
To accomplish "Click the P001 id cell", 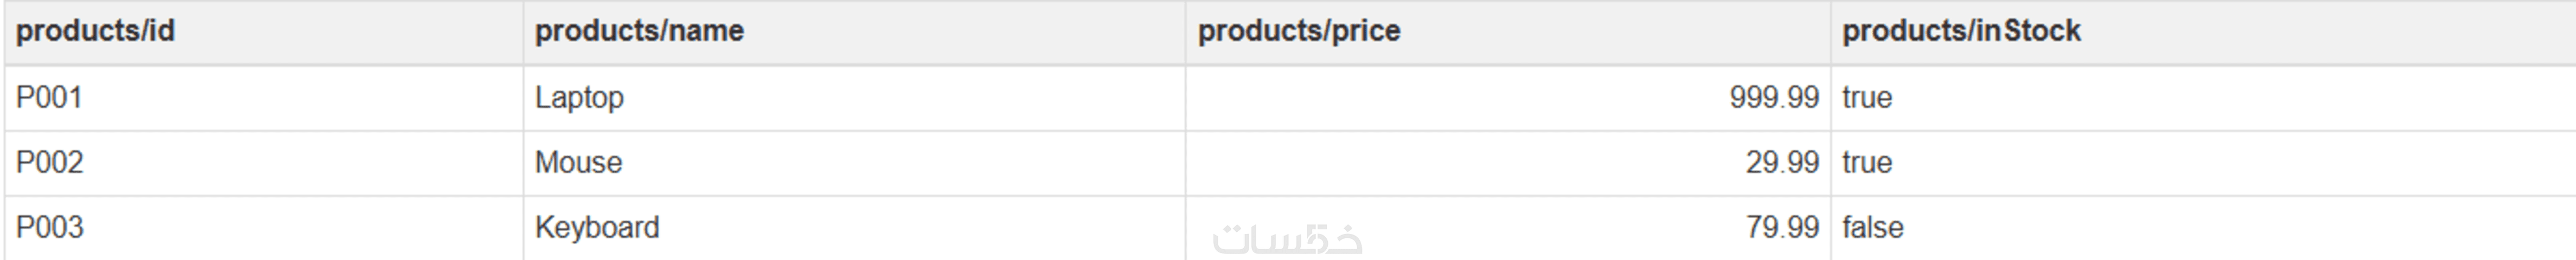I will pos(49,98).
